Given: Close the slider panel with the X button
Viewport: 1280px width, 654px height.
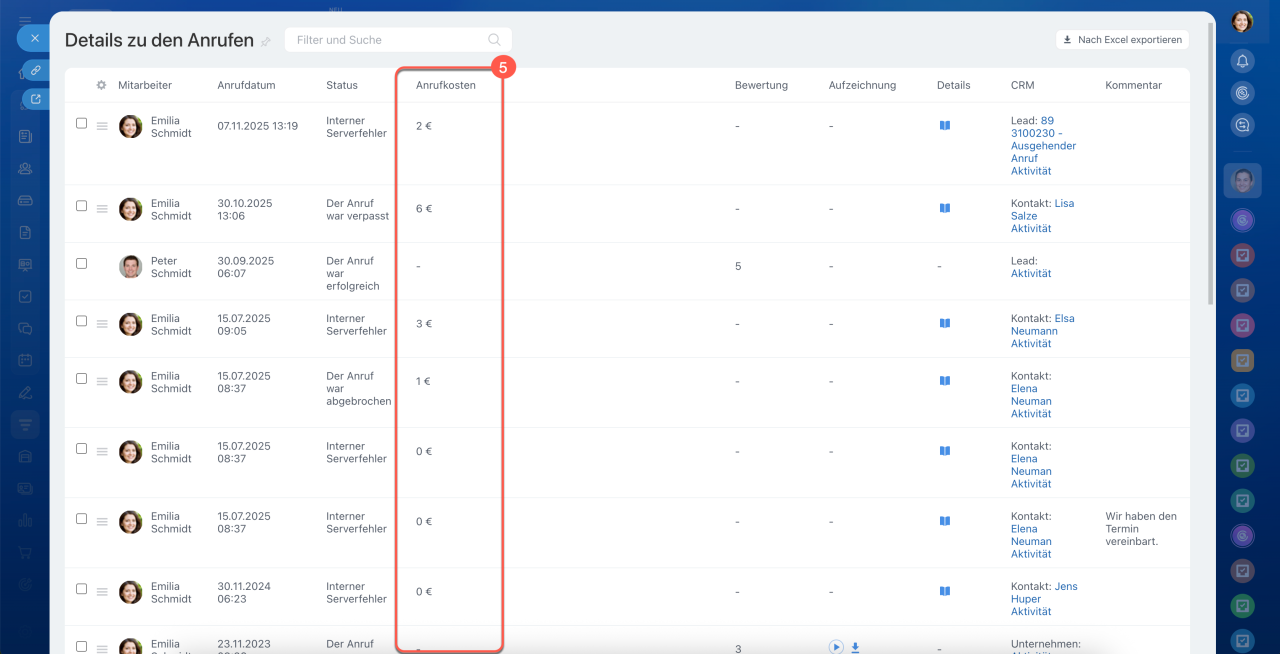Looking at the screenshot, I should coord(34,38).
